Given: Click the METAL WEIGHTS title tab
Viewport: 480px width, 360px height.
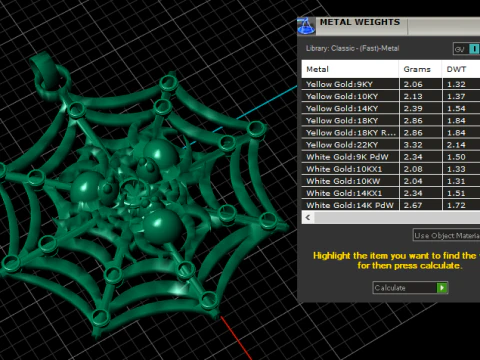Looking at the screenshot, I should click(361, 26).
